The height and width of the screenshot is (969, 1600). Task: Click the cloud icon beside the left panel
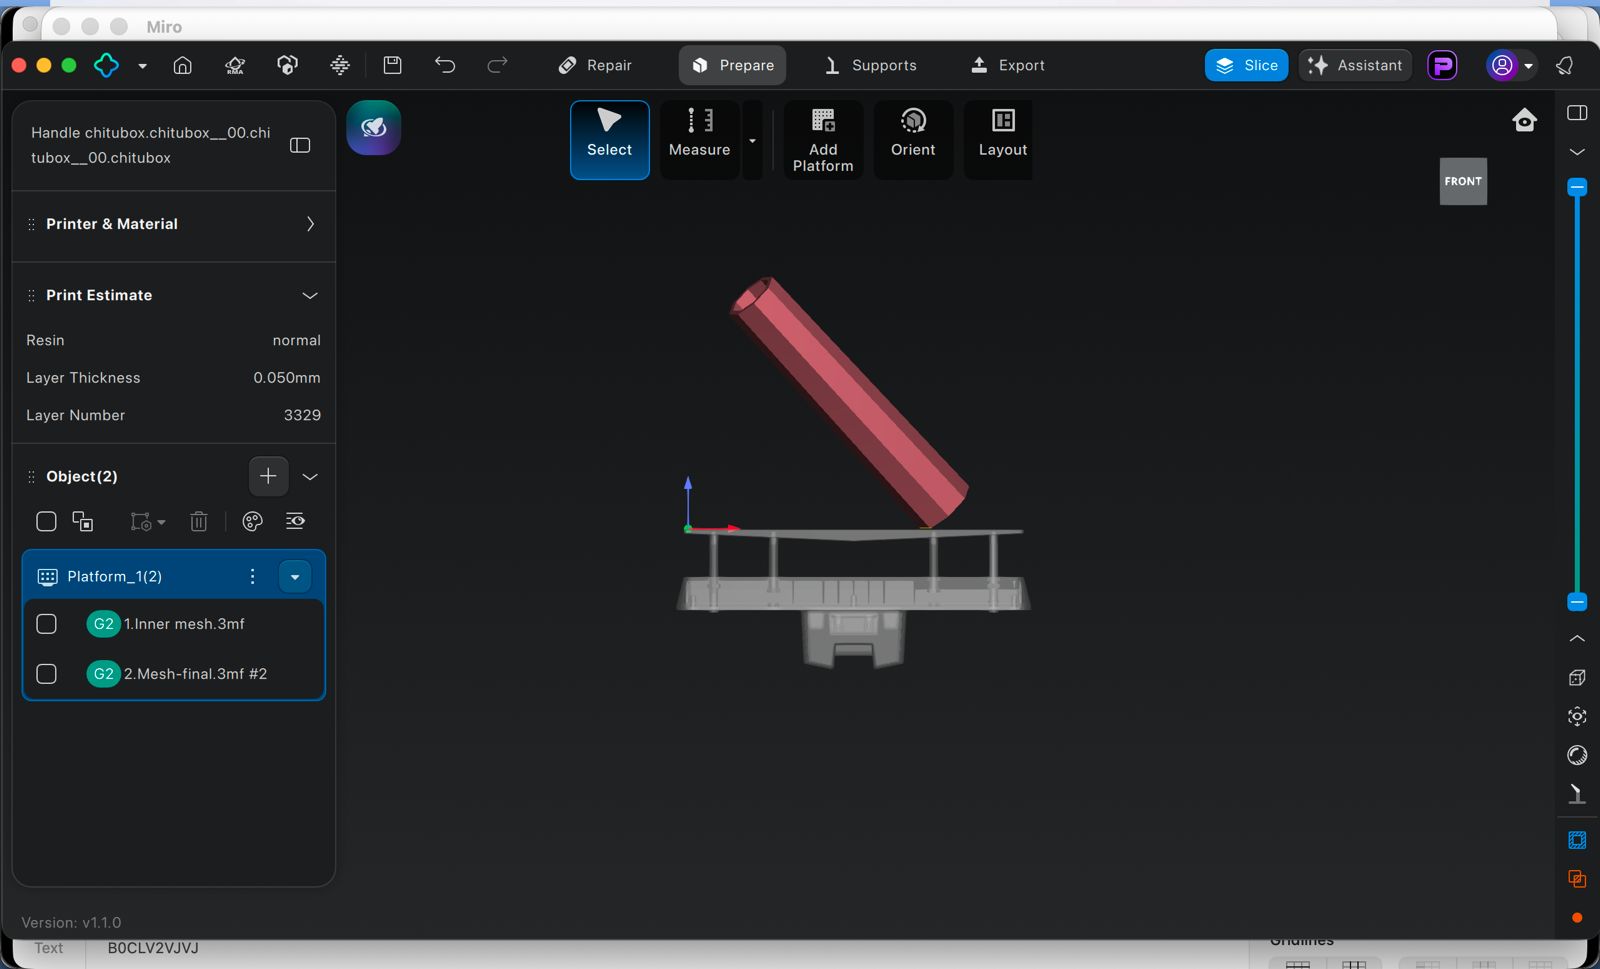[x=374, y=128]
